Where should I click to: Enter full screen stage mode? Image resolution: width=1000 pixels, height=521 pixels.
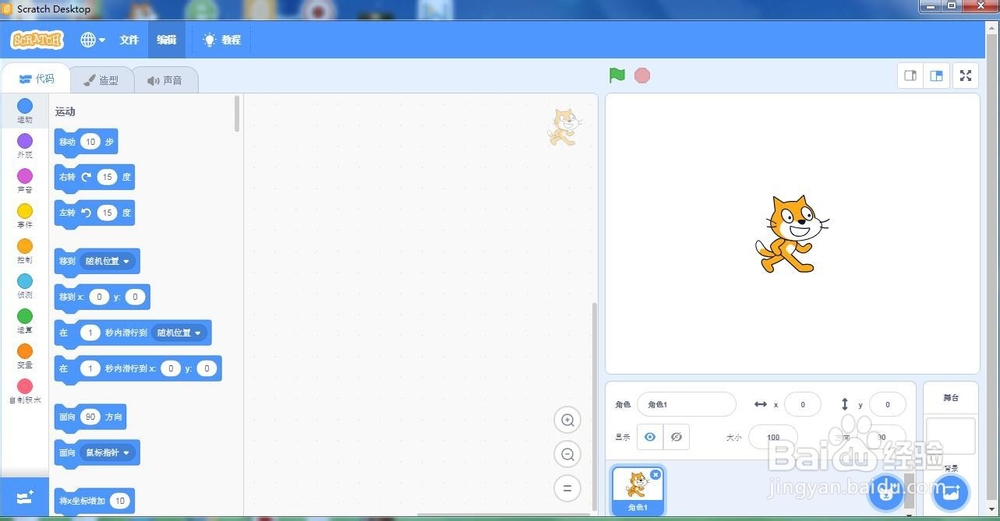(x=966, y=76)
